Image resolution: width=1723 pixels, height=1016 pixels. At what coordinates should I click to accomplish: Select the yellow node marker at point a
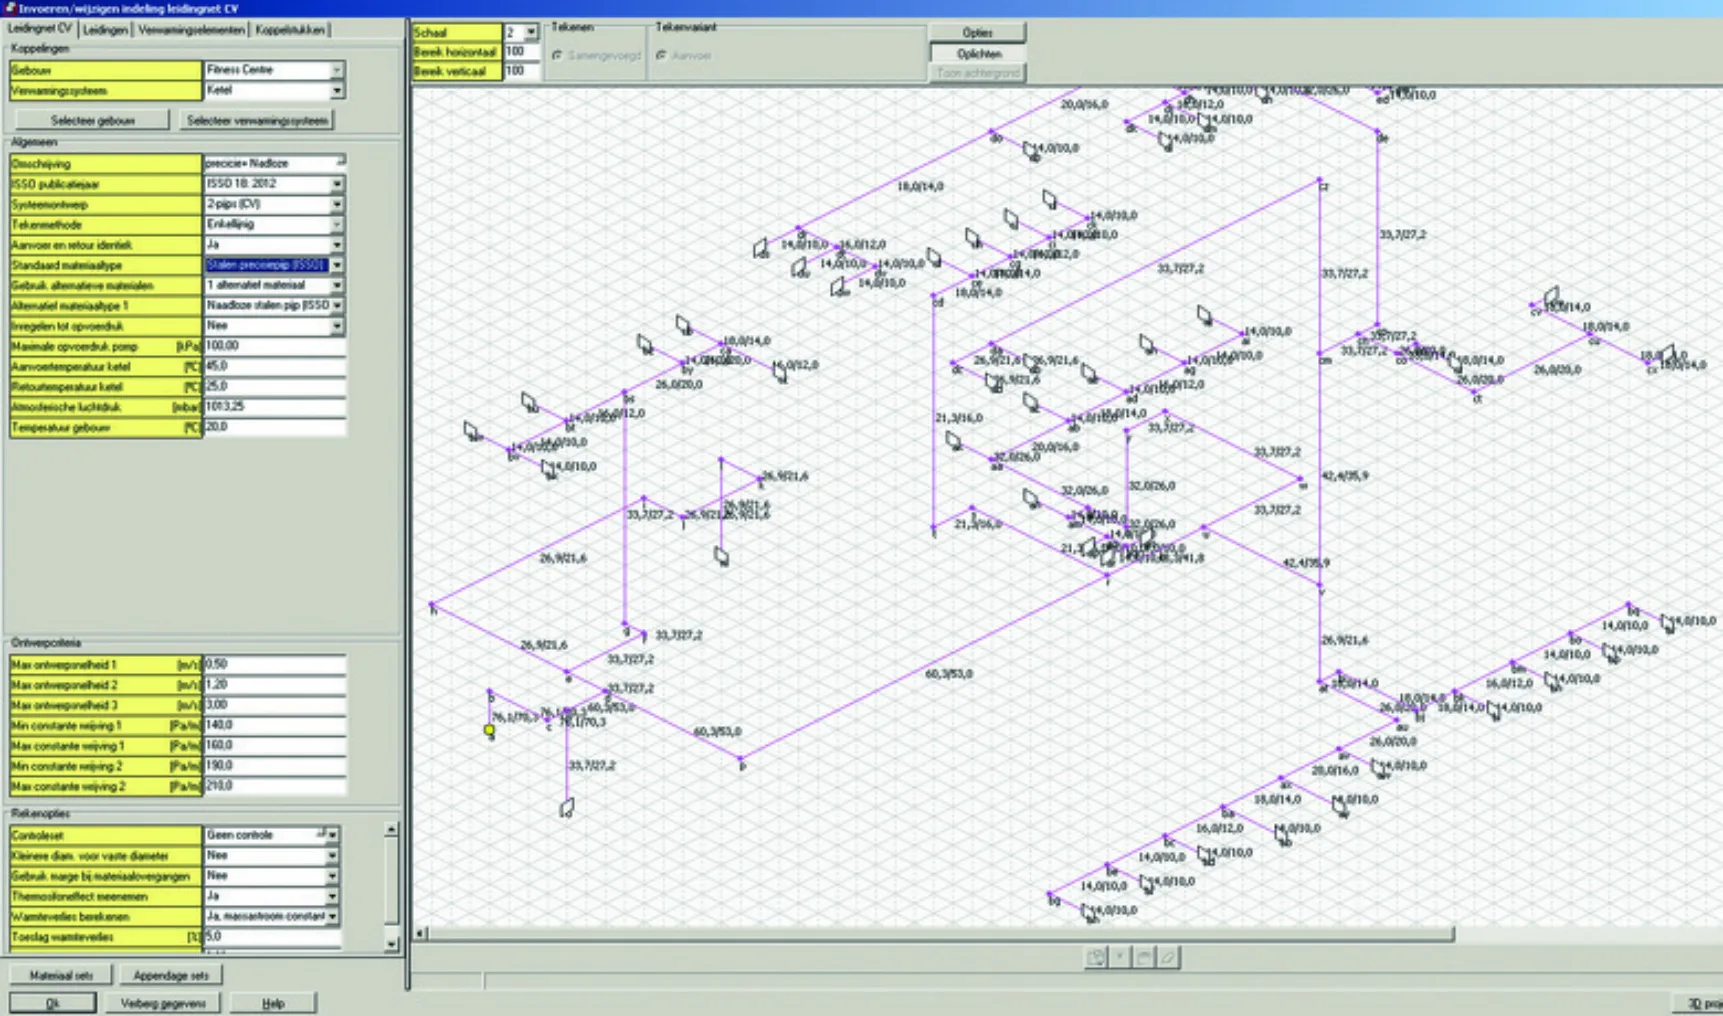pos(489,730)
